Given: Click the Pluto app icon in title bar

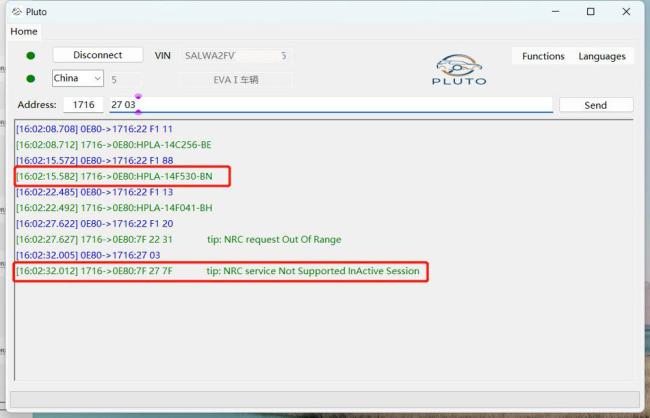Looking at the screenshot, I should click(16, 12).
